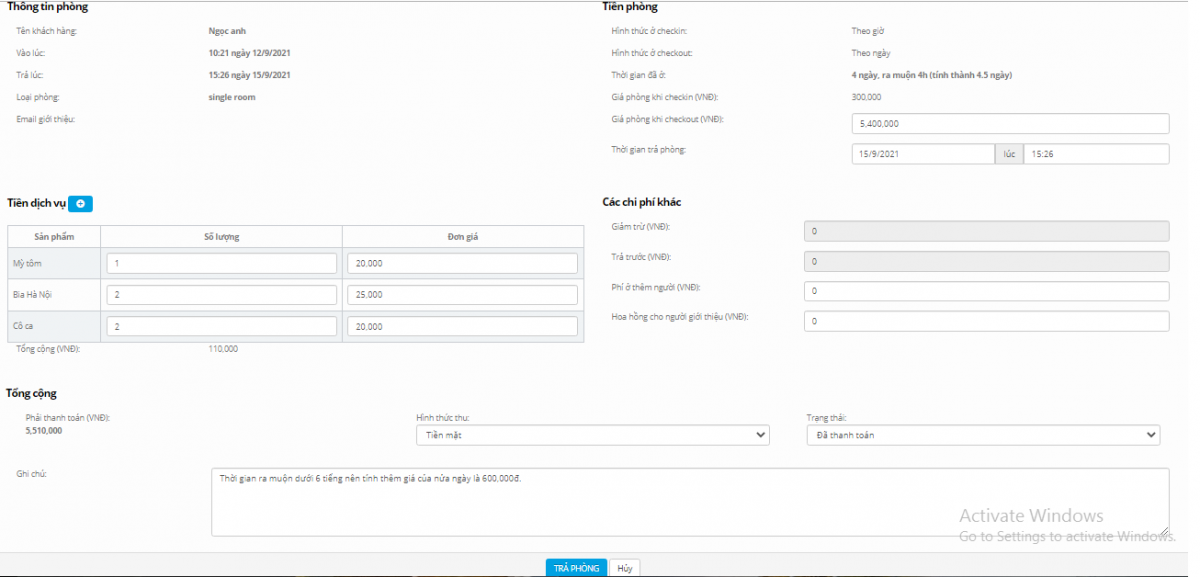Expand the Trạng thái dropdown
Image resolution: width=1200 pixels, height=577 pixels.
coord(982,435)
